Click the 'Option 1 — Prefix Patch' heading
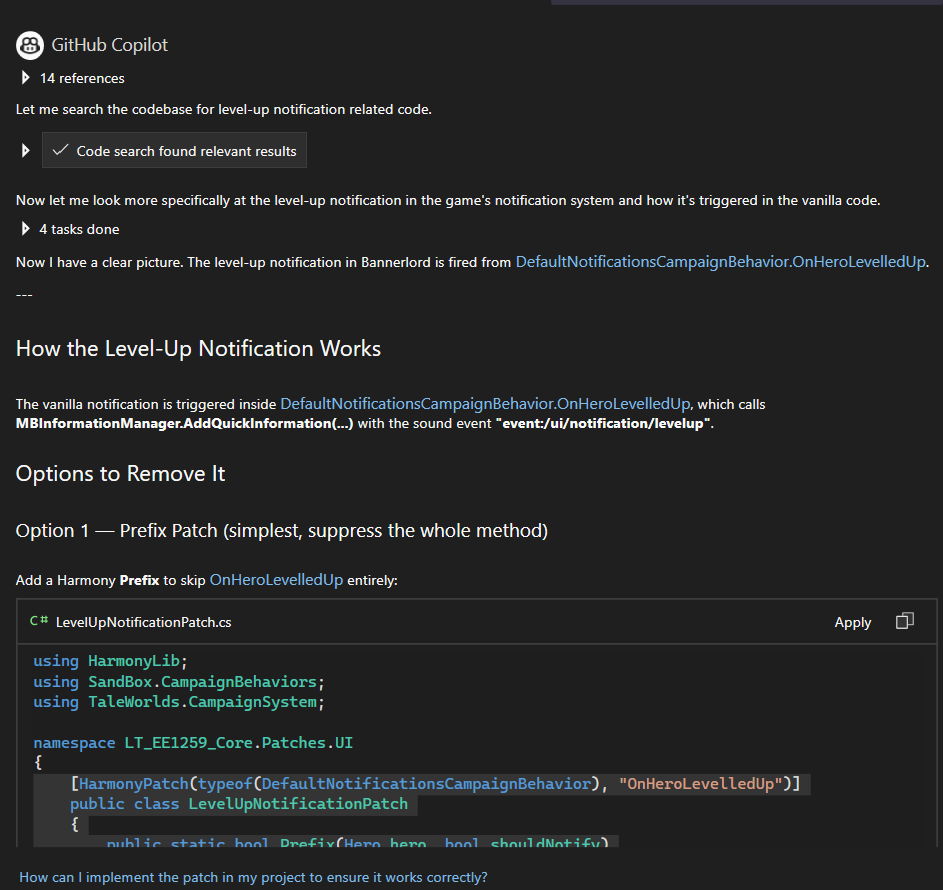 281,531
